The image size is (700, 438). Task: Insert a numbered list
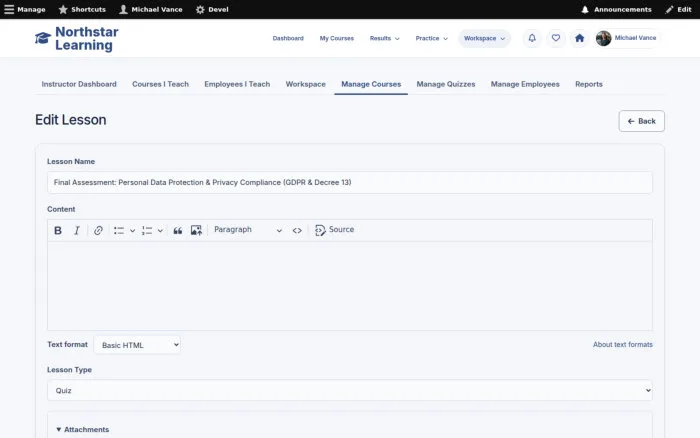[147, 230]
